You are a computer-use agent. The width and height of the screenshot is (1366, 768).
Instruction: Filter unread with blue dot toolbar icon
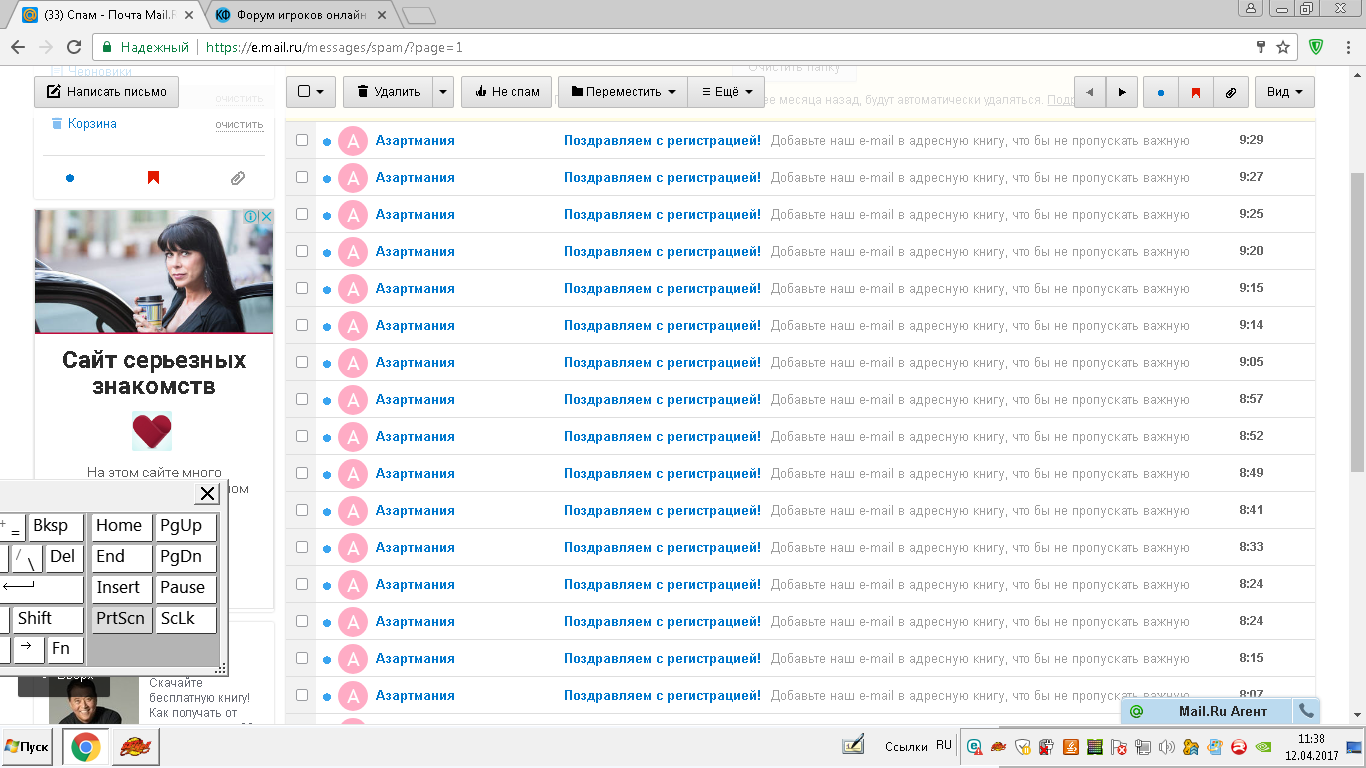[1160, 92]
